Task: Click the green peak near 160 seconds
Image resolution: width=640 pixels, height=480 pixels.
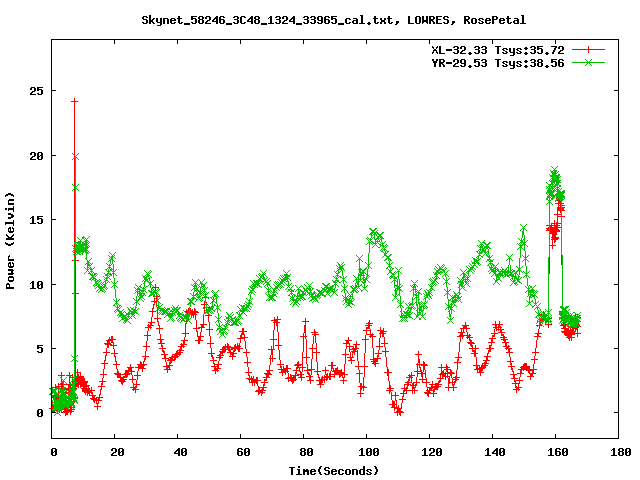Action: tap(554, 170)
